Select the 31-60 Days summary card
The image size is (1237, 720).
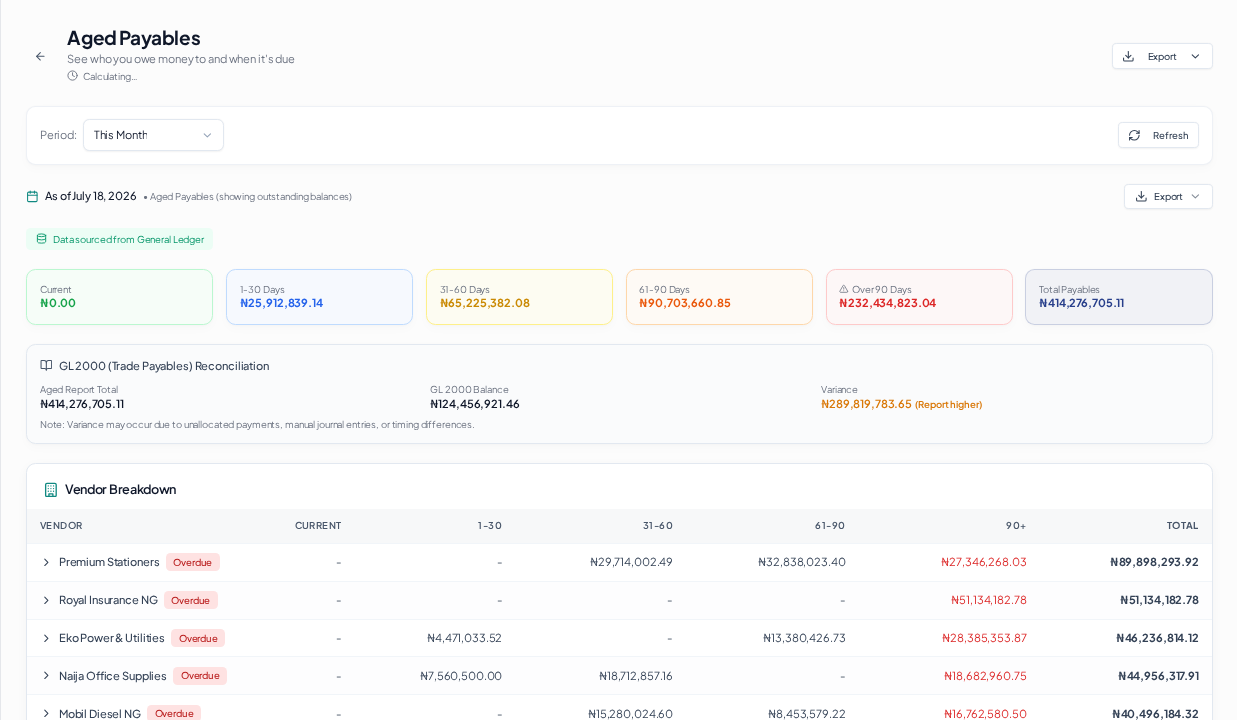tap(519, 297)
